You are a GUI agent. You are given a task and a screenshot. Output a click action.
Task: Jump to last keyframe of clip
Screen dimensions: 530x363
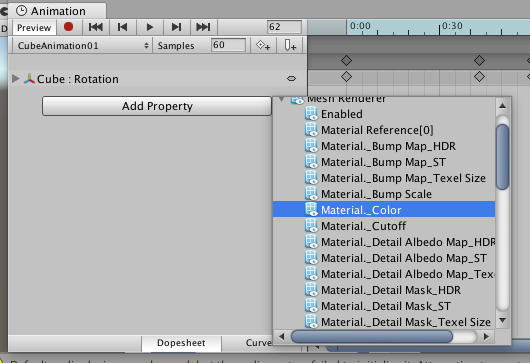tap(203, 27)
